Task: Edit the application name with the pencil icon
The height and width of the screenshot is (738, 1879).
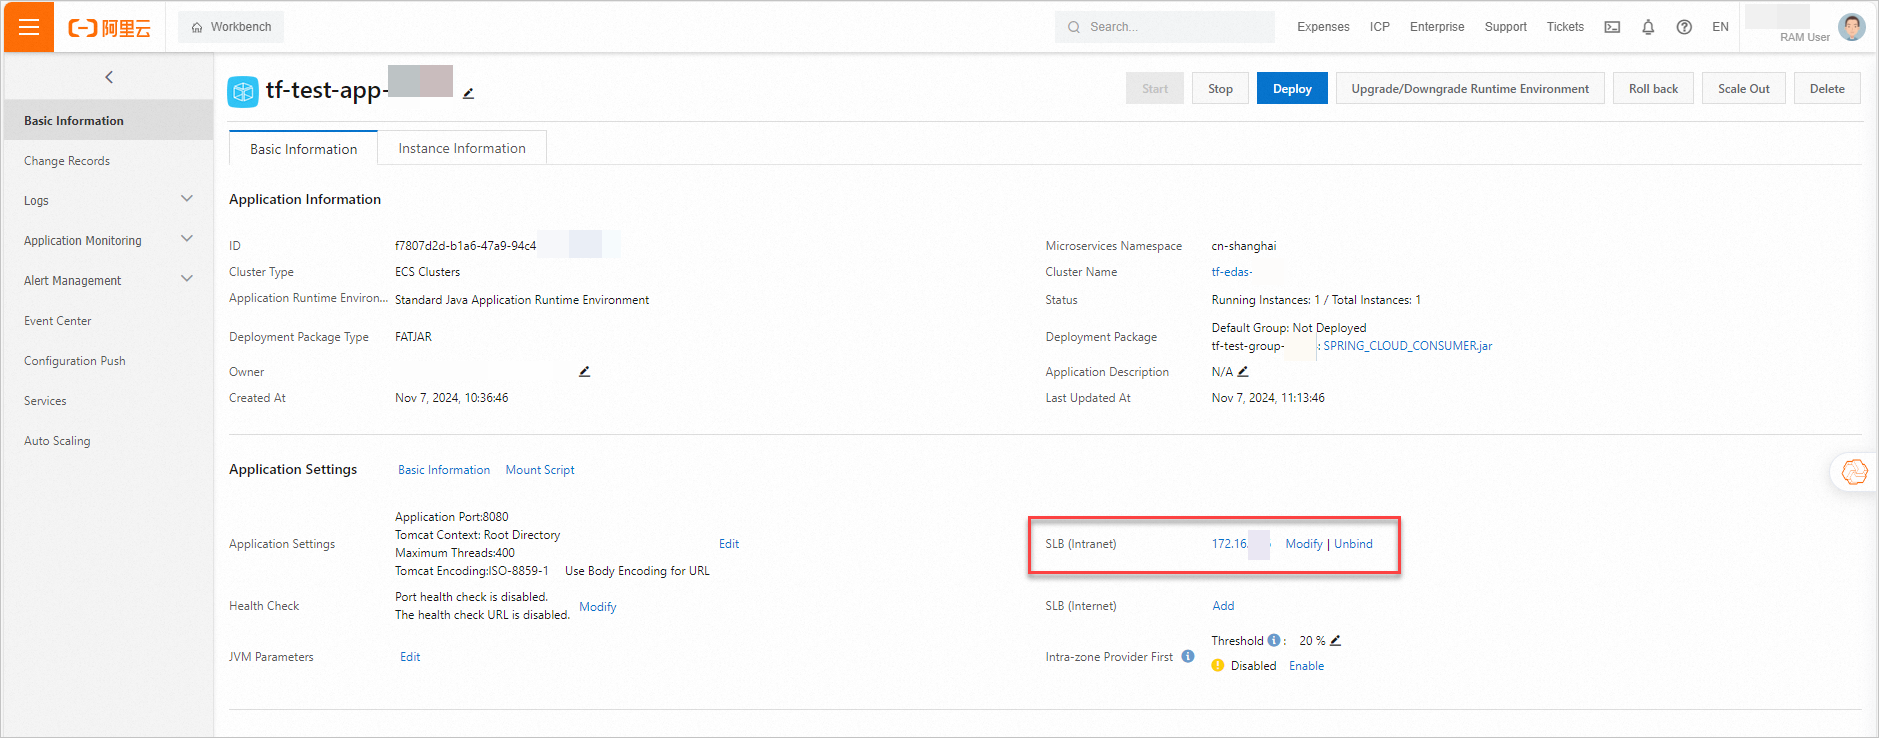Action: tap(468, 93)
